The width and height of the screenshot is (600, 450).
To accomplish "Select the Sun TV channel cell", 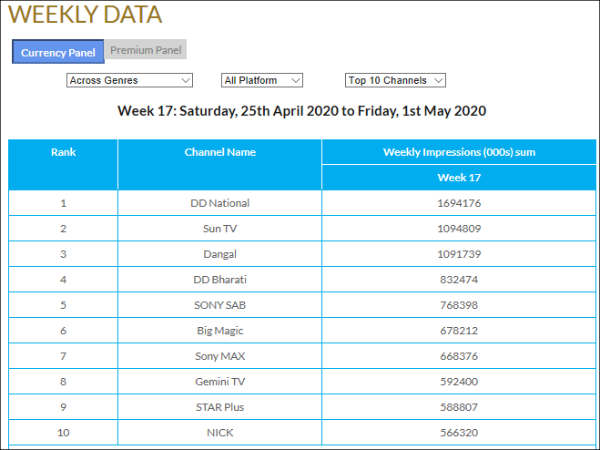I will pyautogui.click(x=220, y=228).
